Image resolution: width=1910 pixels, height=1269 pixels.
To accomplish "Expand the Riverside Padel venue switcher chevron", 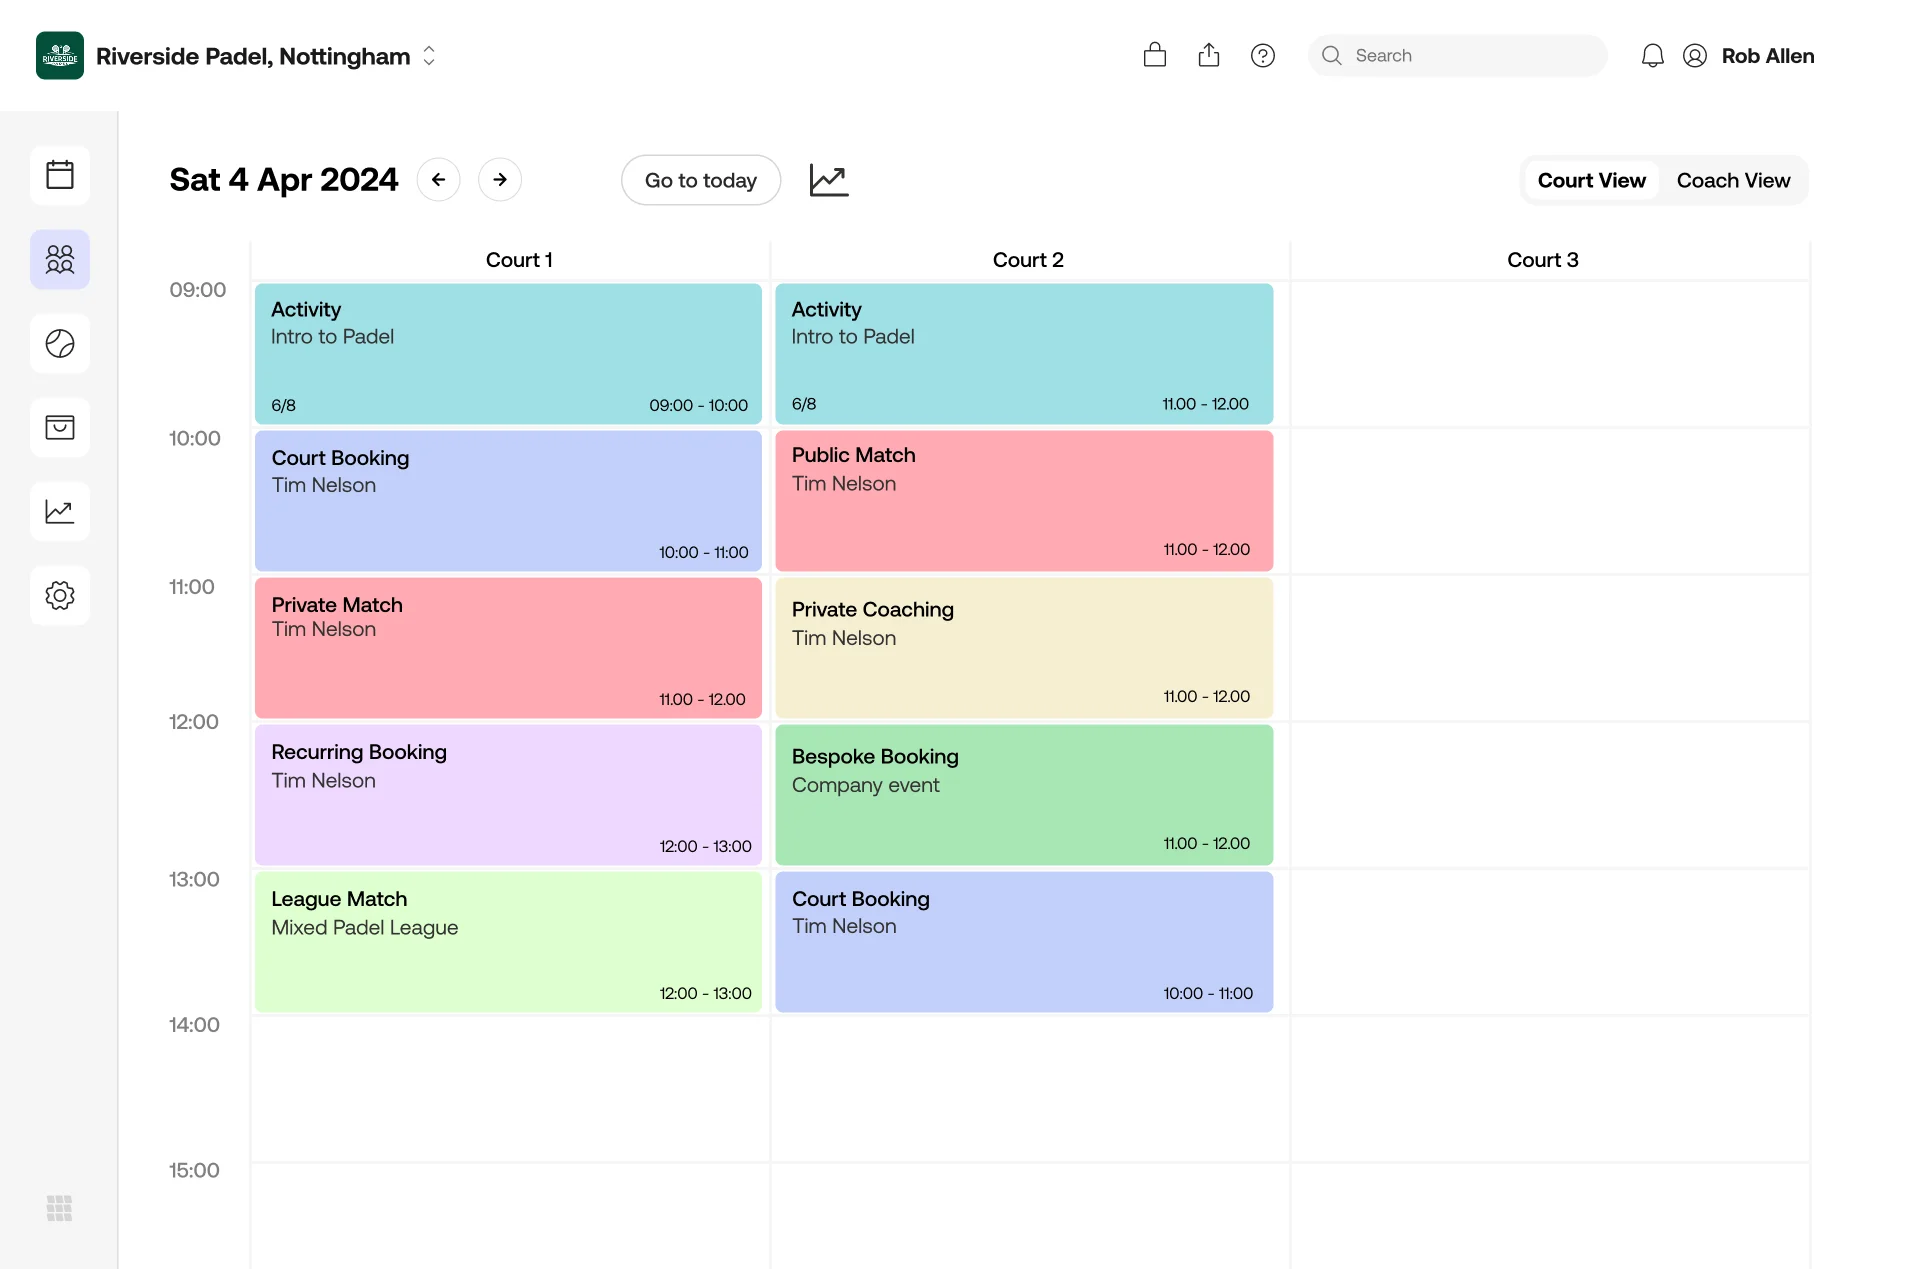I will point(428,56).
